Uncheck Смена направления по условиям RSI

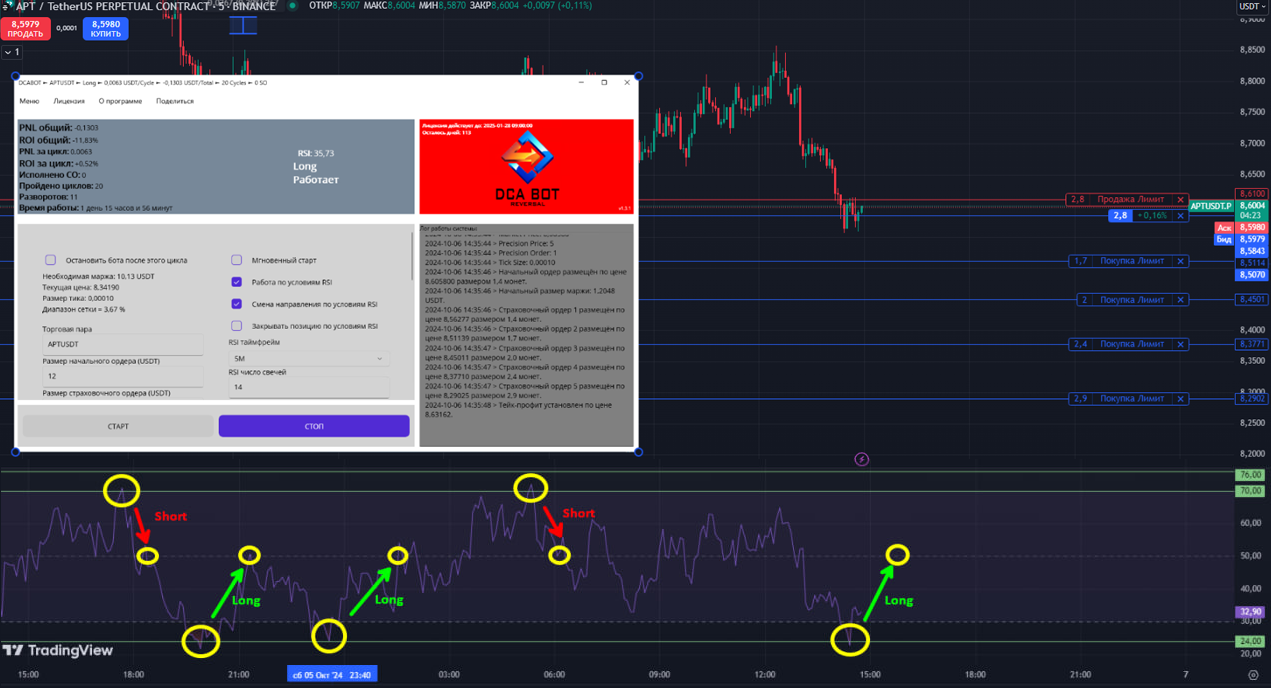(x=236, y=304)
